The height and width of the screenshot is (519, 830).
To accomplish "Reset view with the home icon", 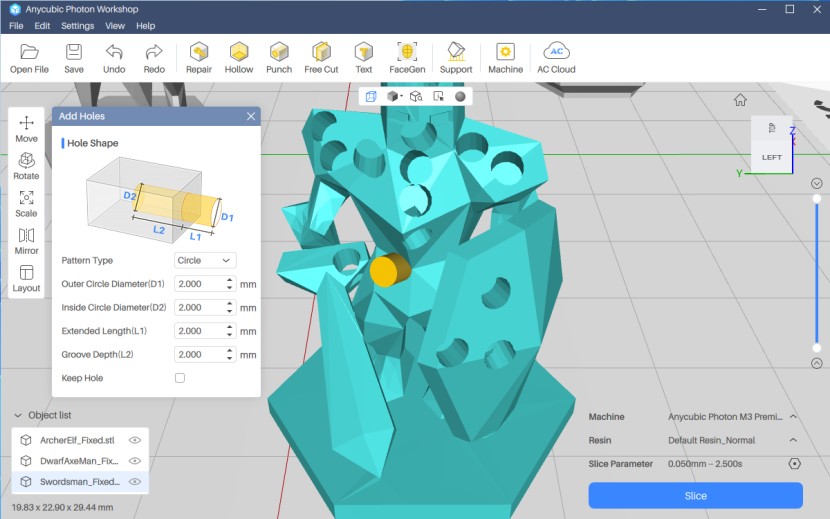I will click(x=740, y=100).
